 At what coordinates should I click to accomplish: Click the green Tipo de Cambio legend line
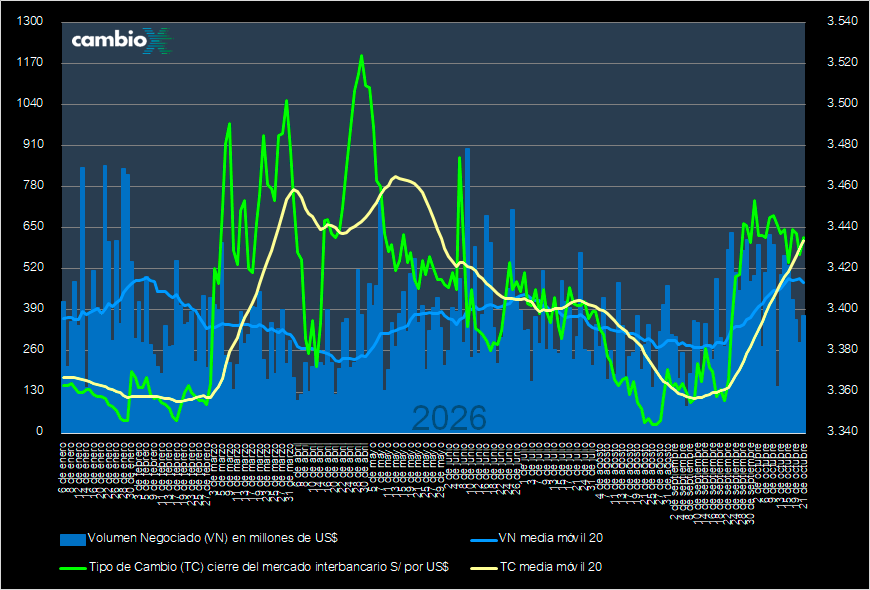pyautogui.click(x=73, y=568)
